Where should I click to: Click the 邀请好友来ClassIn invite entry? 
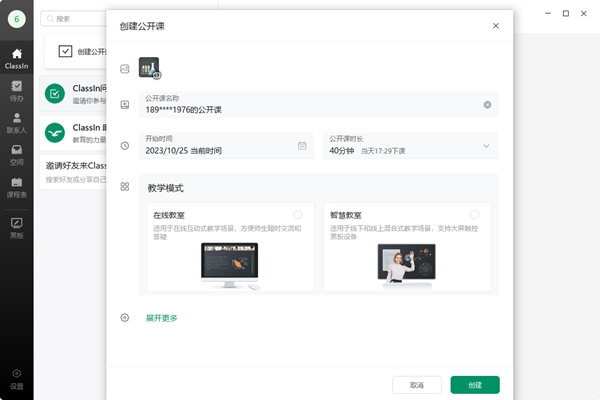(73, 172)
